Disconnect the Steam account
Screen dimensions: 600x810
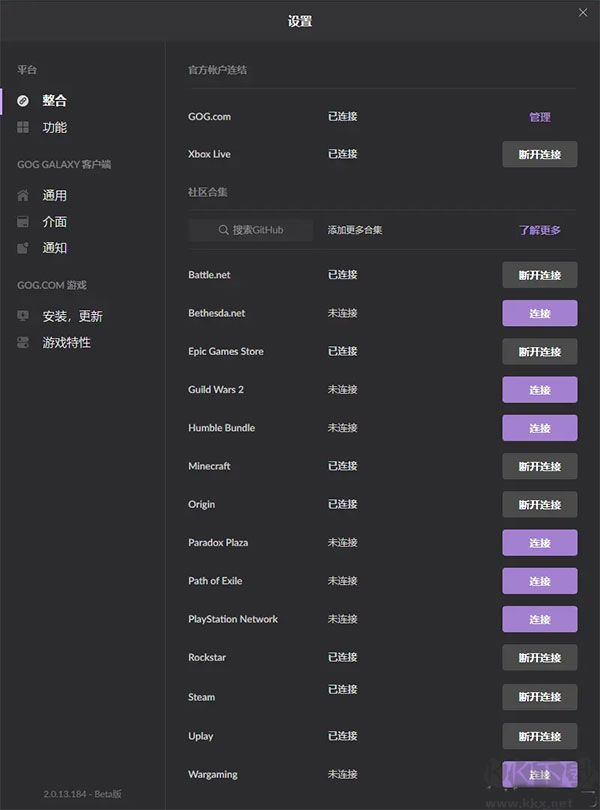(539, 698)
